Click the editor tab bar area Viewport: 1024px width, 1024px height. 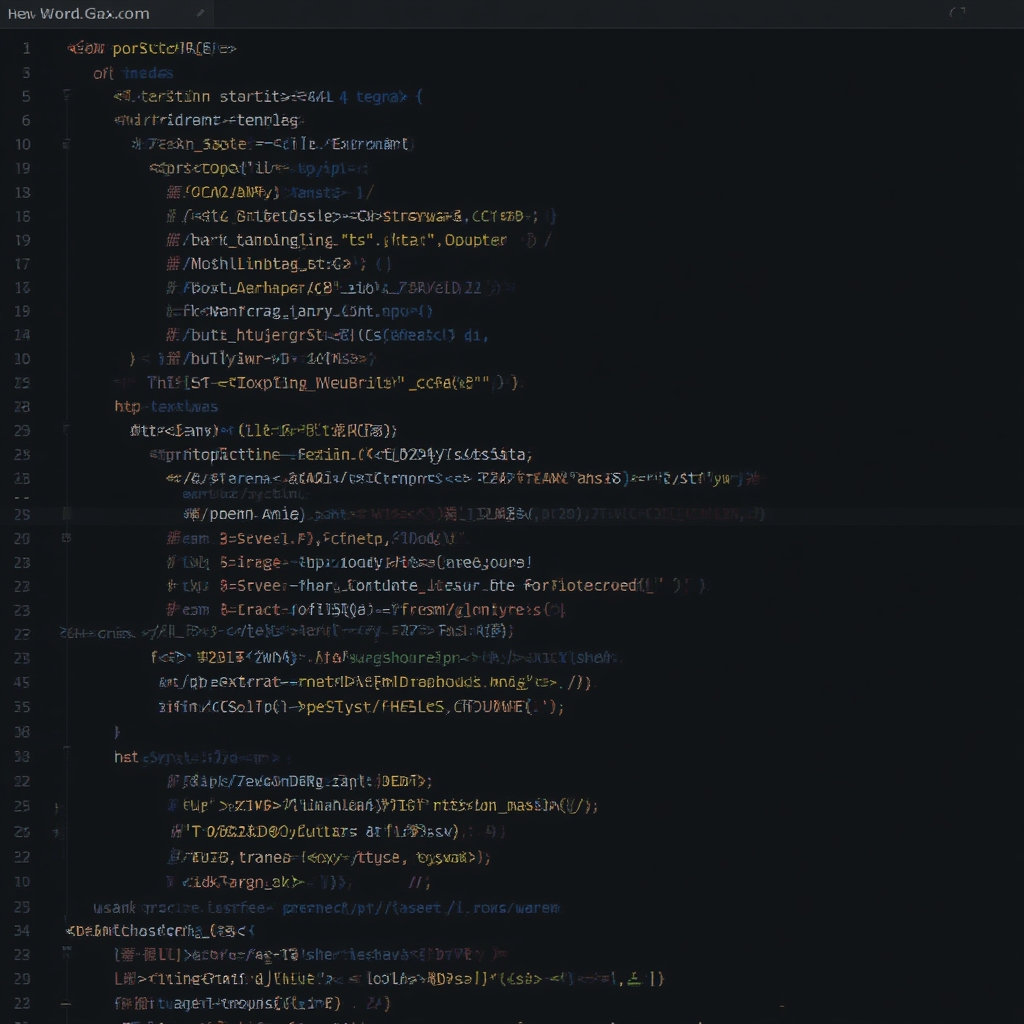[500, 13]
